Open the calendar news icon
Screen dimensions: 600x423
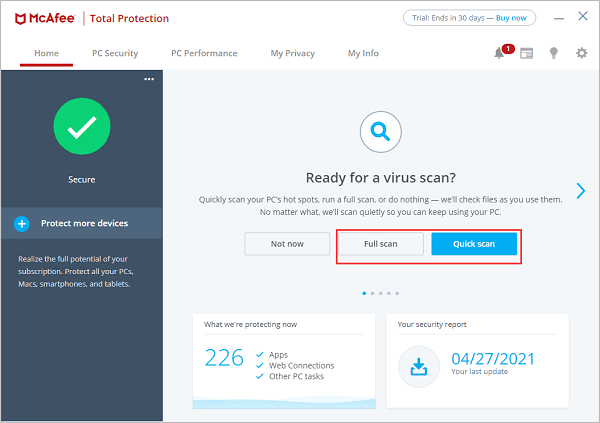526,53
